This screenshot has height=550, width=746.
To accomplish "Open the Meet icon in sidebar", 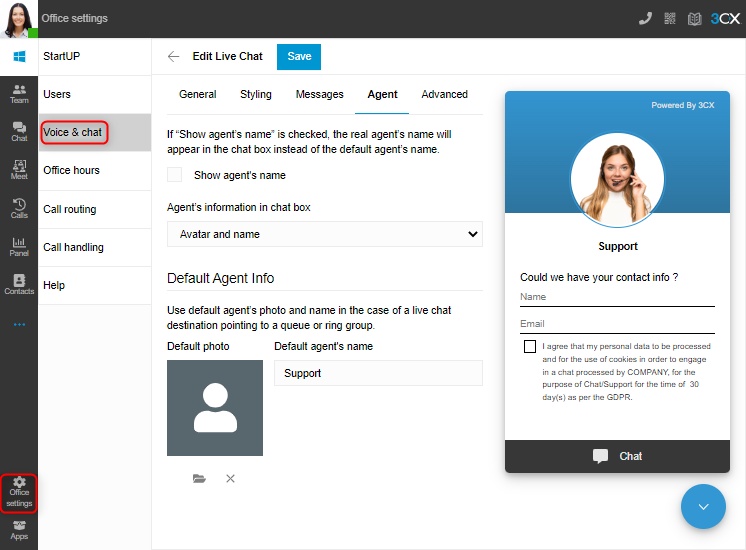I will point(19,170).
